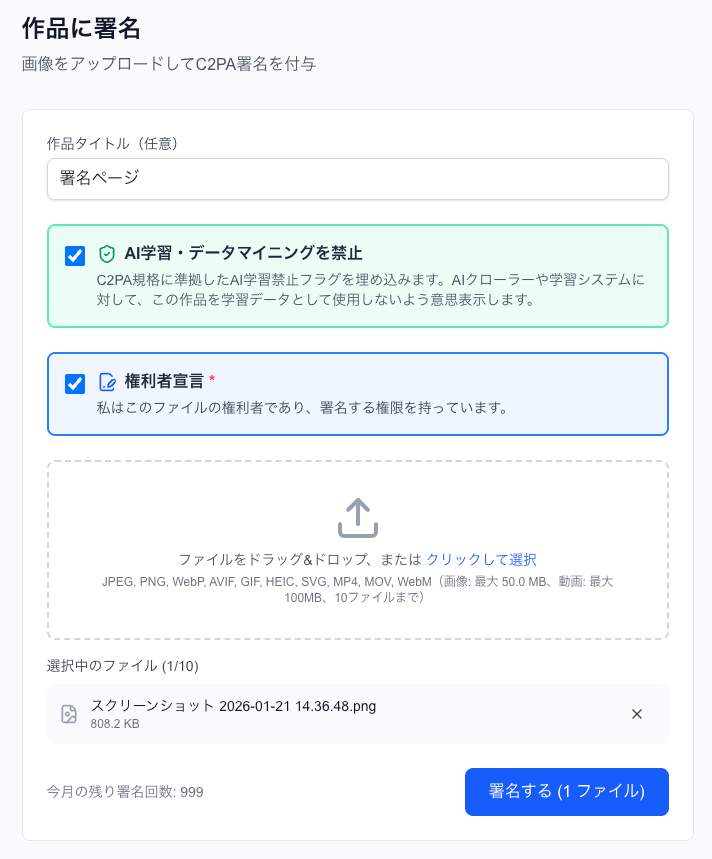This screenshot has height=859, width=712.
Task: Click the AI学習・データマイニングを禁止 label text
Action: (243, 254)
